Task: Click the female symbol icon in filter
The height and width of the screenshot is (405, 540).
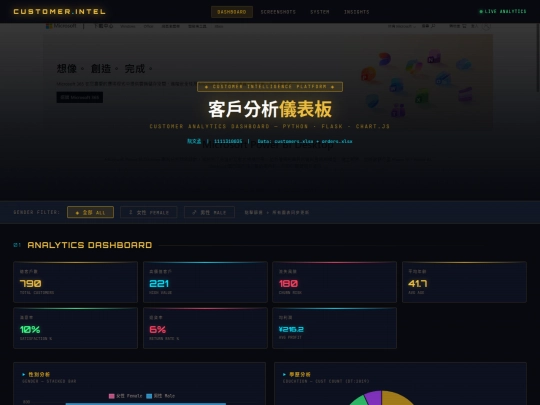Action: pos(131,212)
